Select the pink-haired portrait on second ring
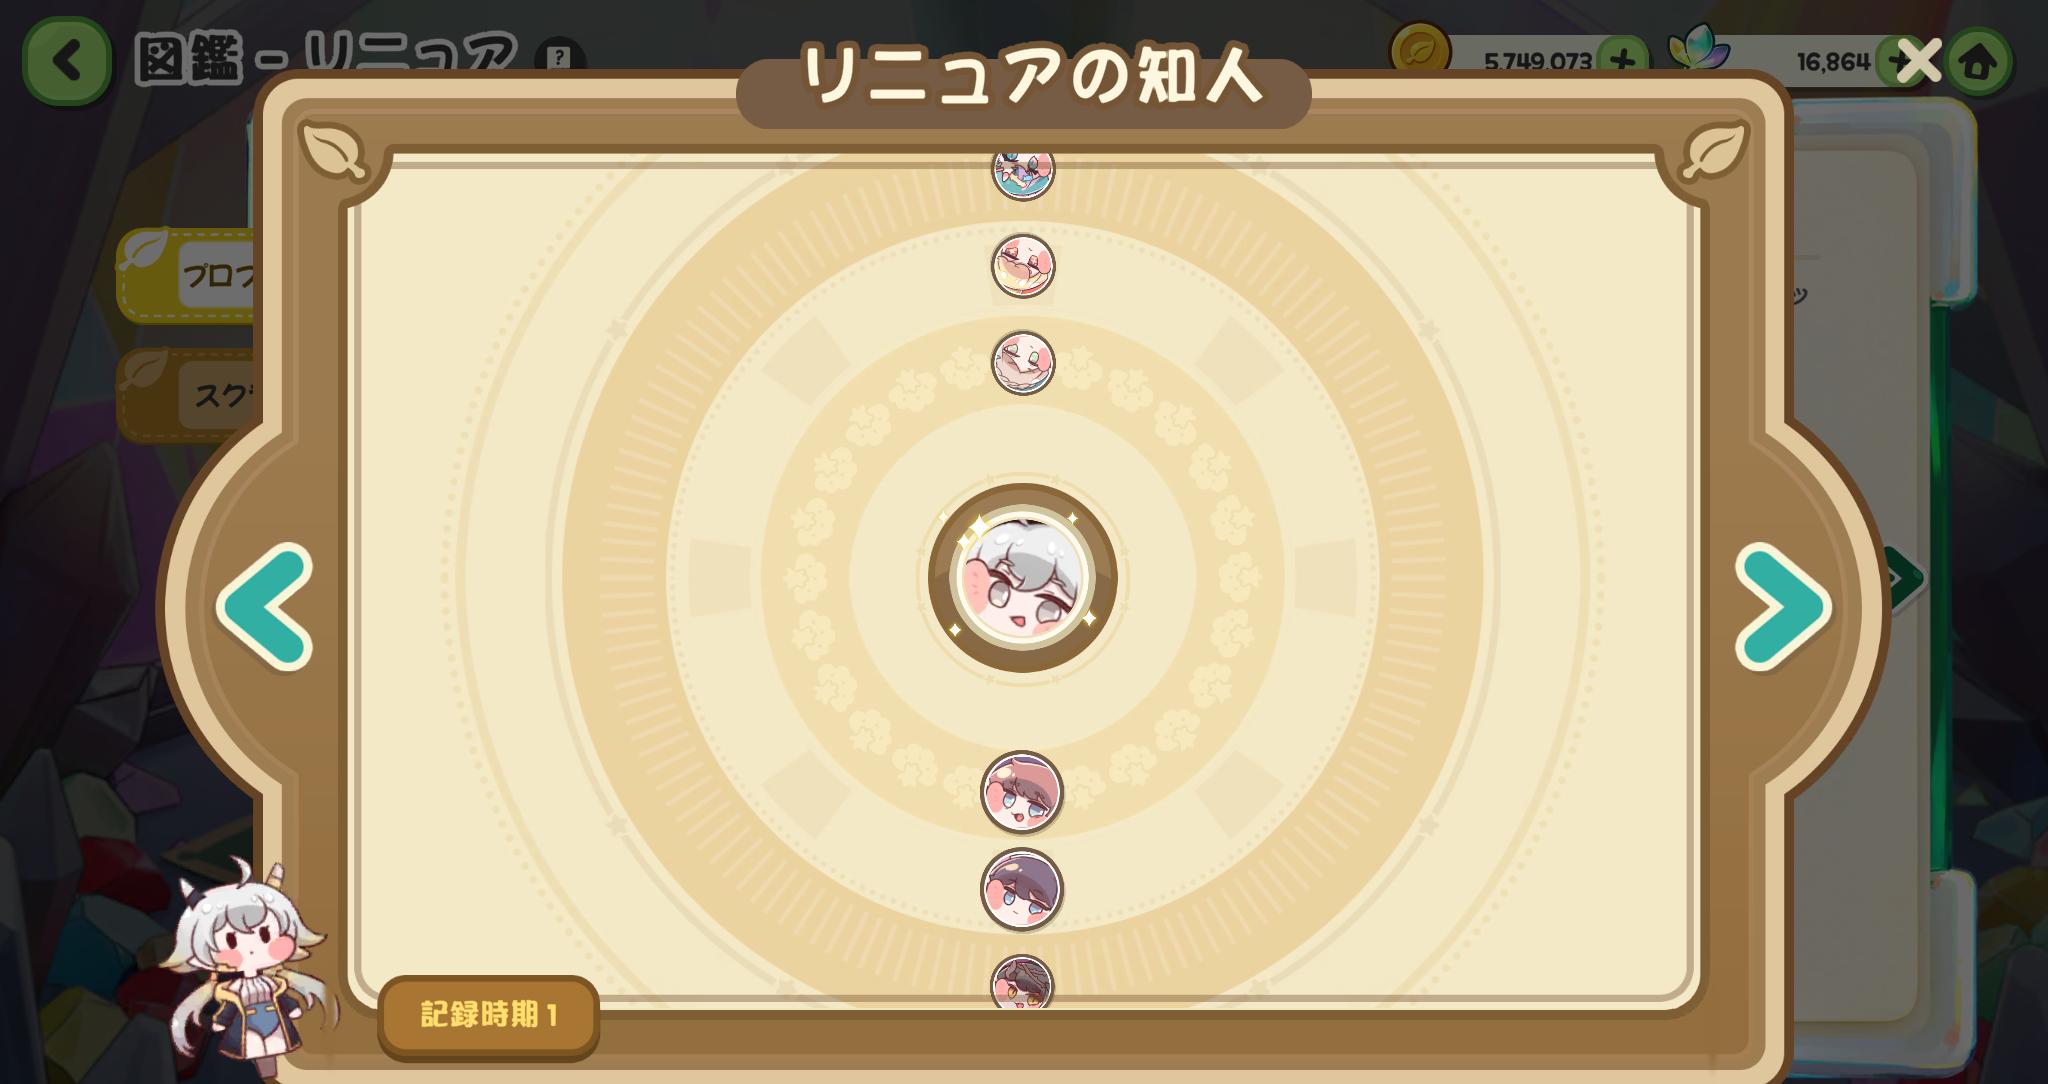This screenshot has height=1084, width=2048. (1023, 266)
